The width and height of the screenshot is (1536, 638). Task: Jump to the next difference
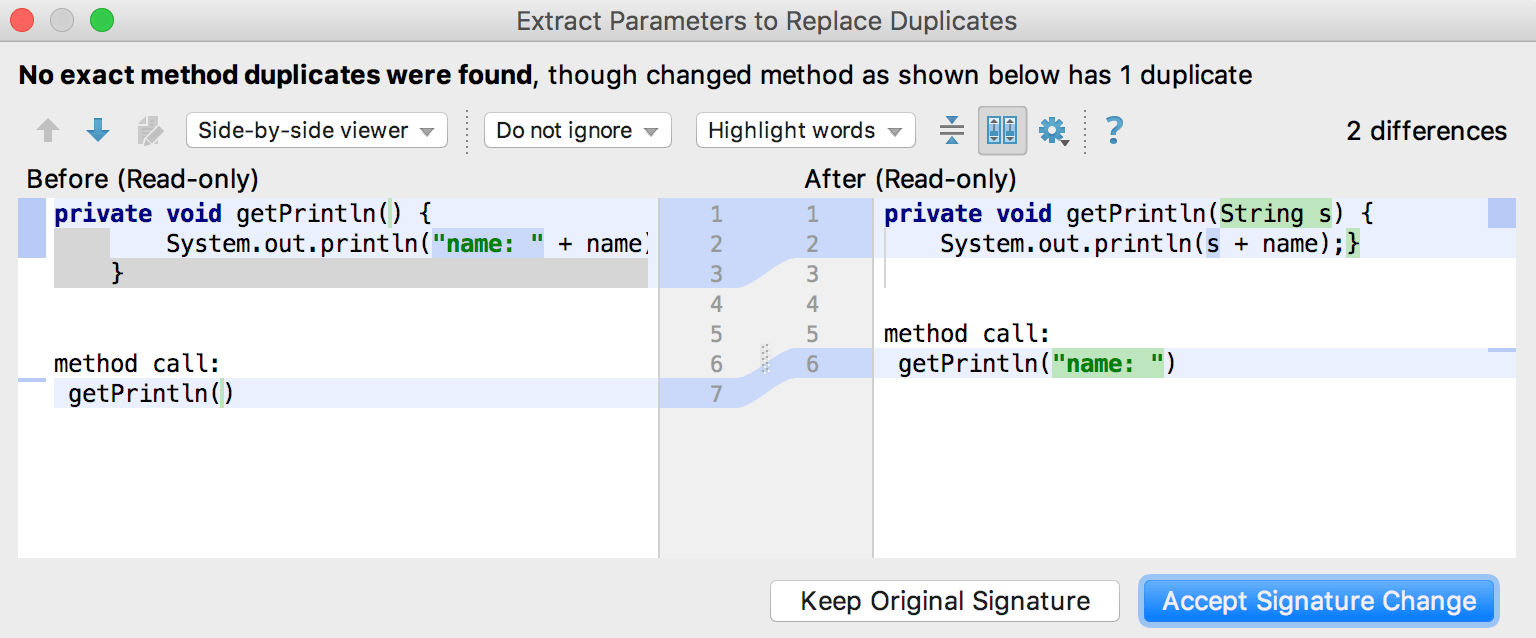98,131
